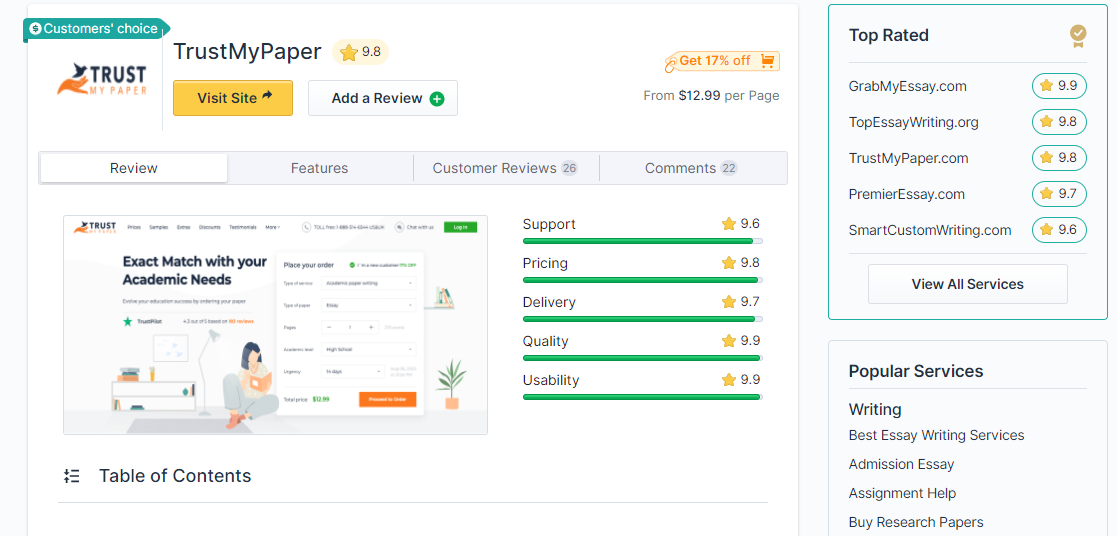This screenshot has height=536, width=1117.
Task: Click GrabMyEssay 9.9 rating badge
Action: point(1059,86)
